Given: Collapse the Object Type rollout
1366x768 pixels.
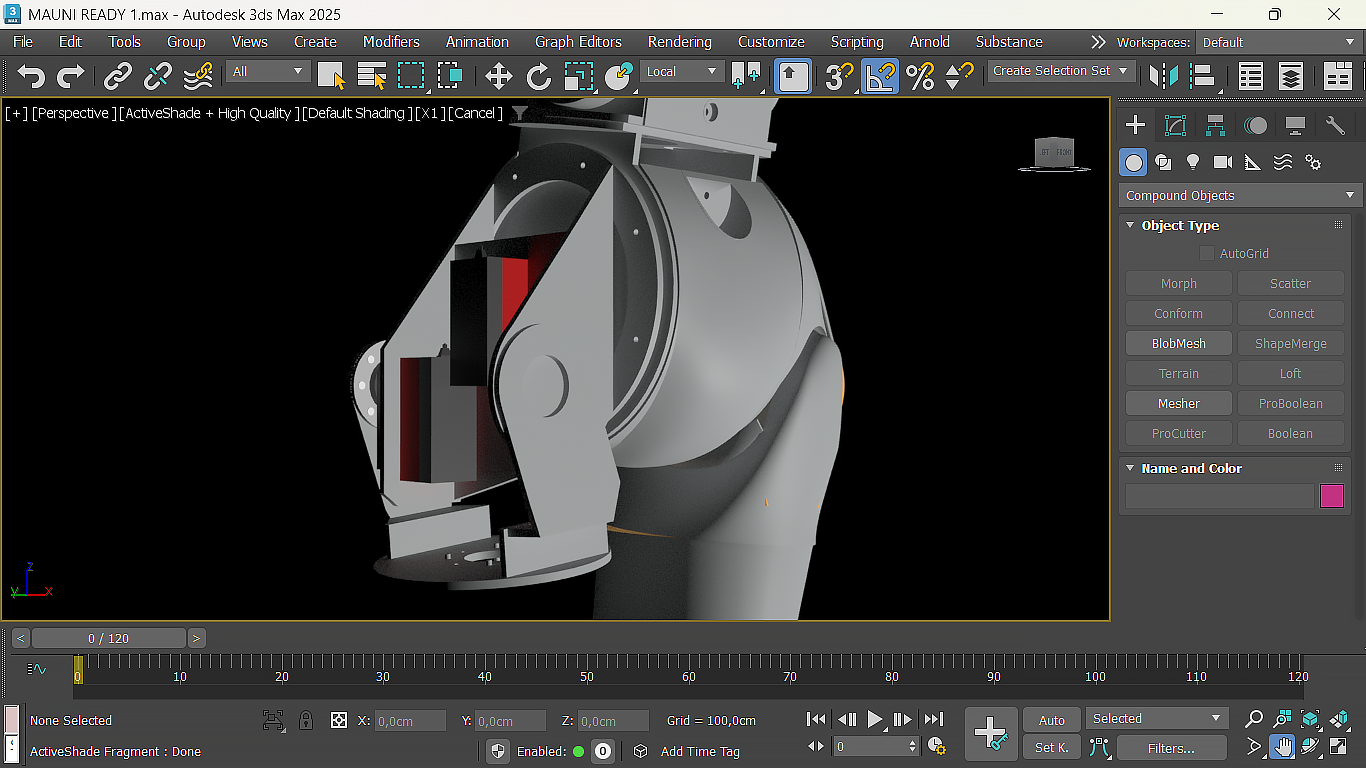Looking at the screenshot, I should (x=1131, y=226).
